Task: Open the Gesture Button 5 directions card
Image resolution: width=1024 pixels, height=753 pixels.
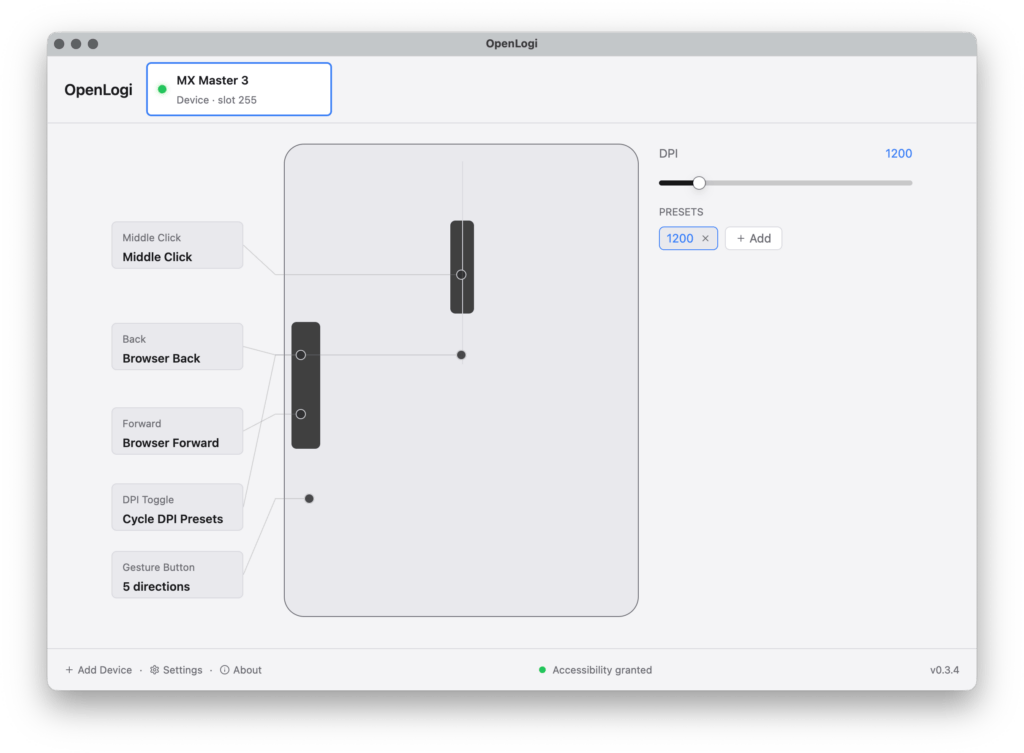Action: click(178, 575)
